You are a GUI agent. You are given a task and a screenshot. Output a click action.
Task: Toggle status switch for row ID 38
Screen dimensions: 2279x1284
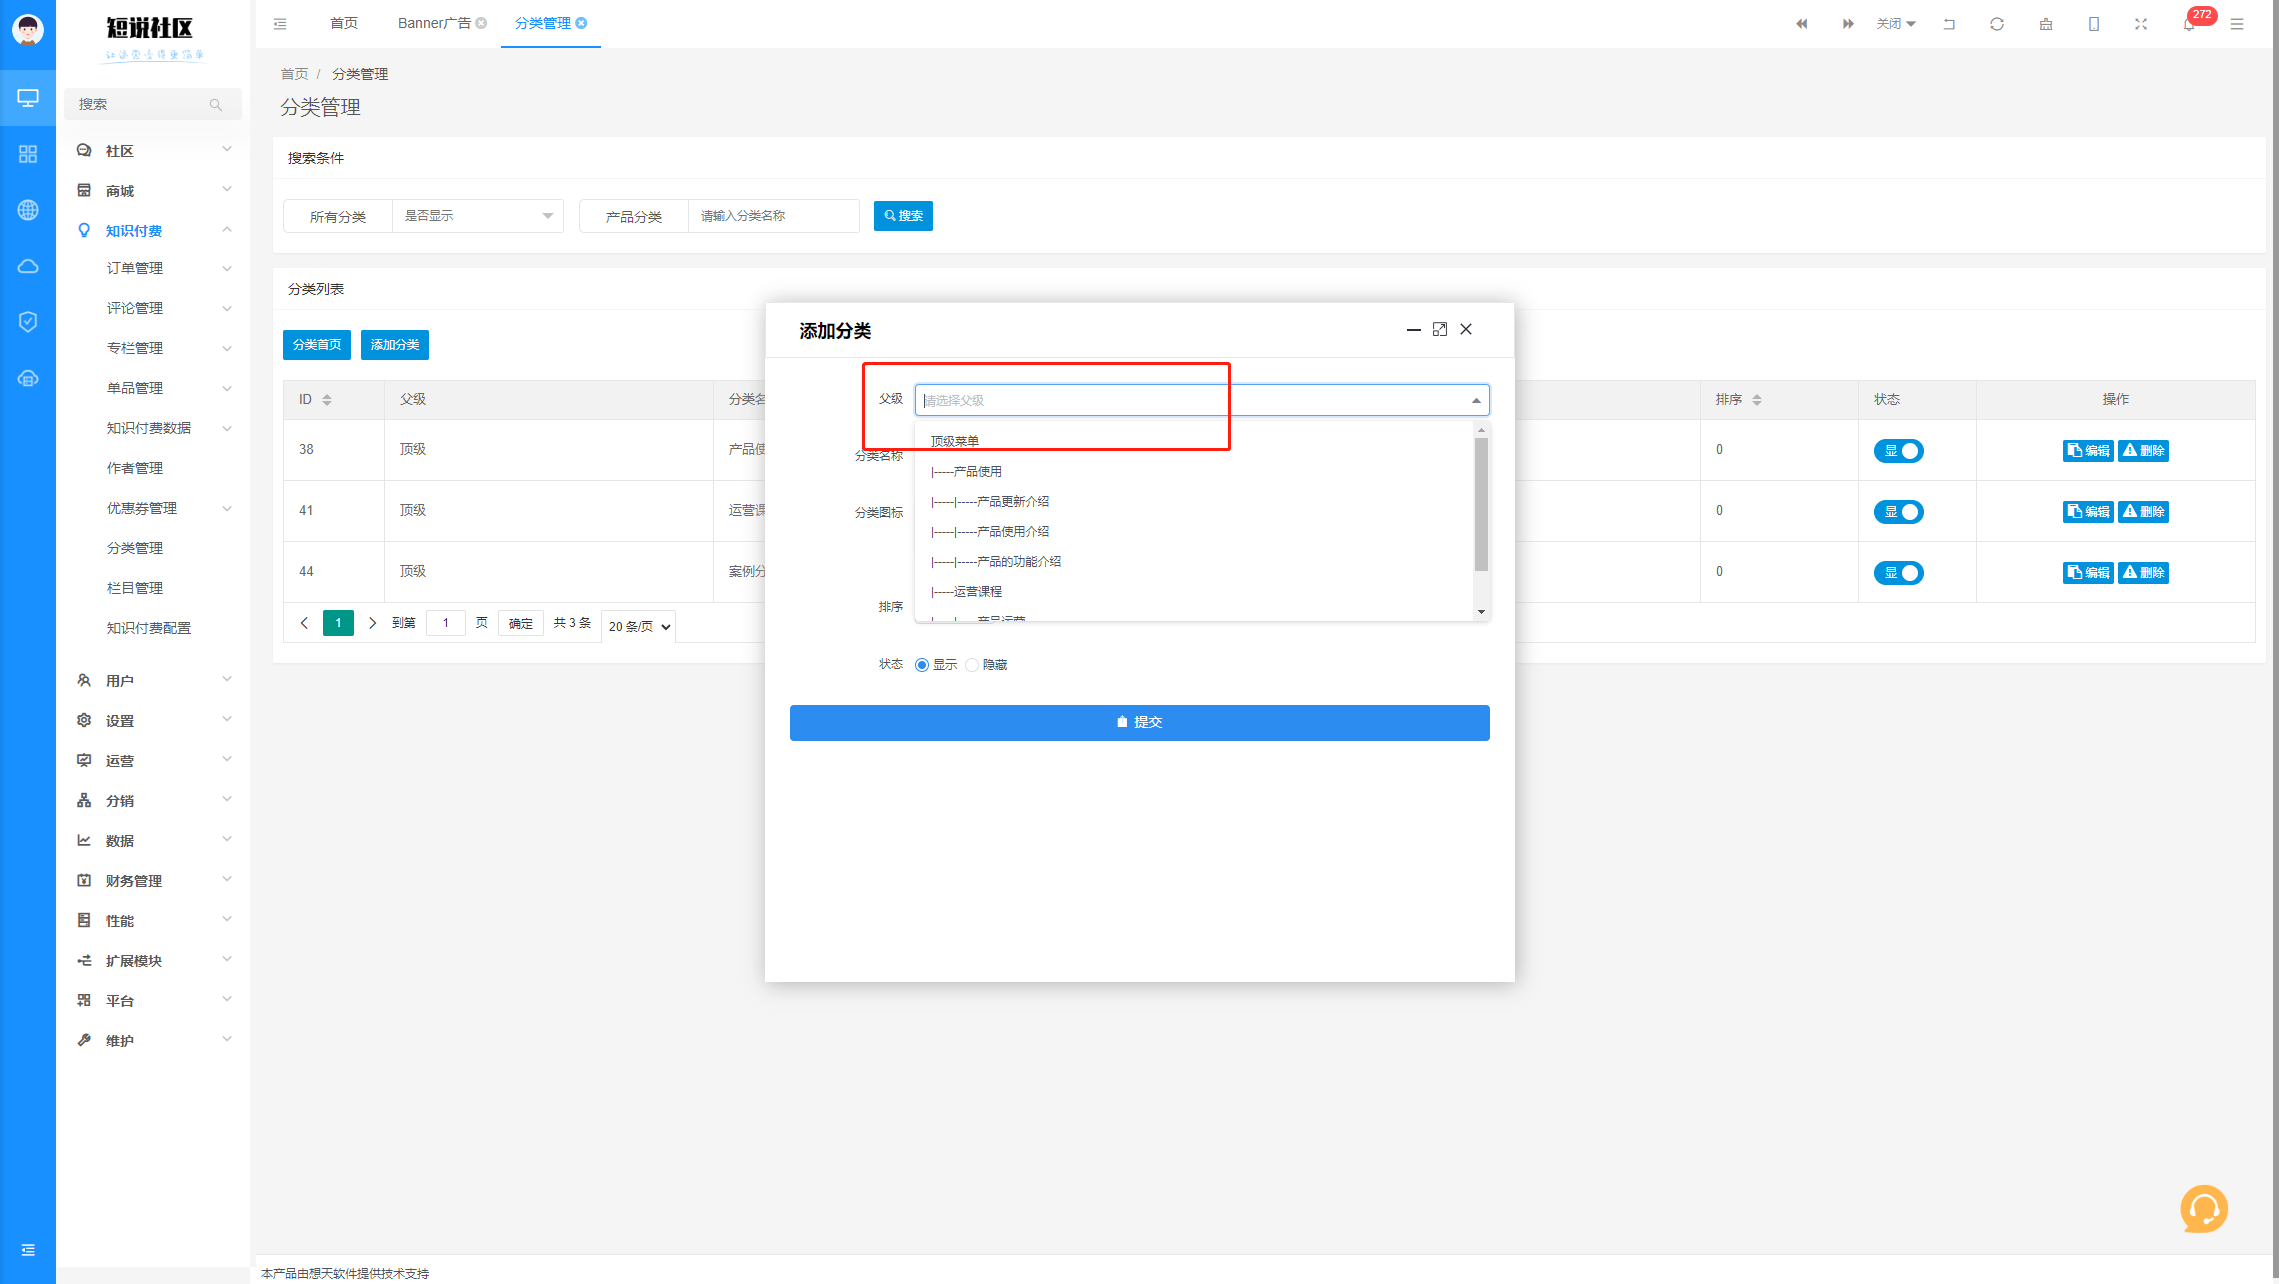pos(1898,451)
